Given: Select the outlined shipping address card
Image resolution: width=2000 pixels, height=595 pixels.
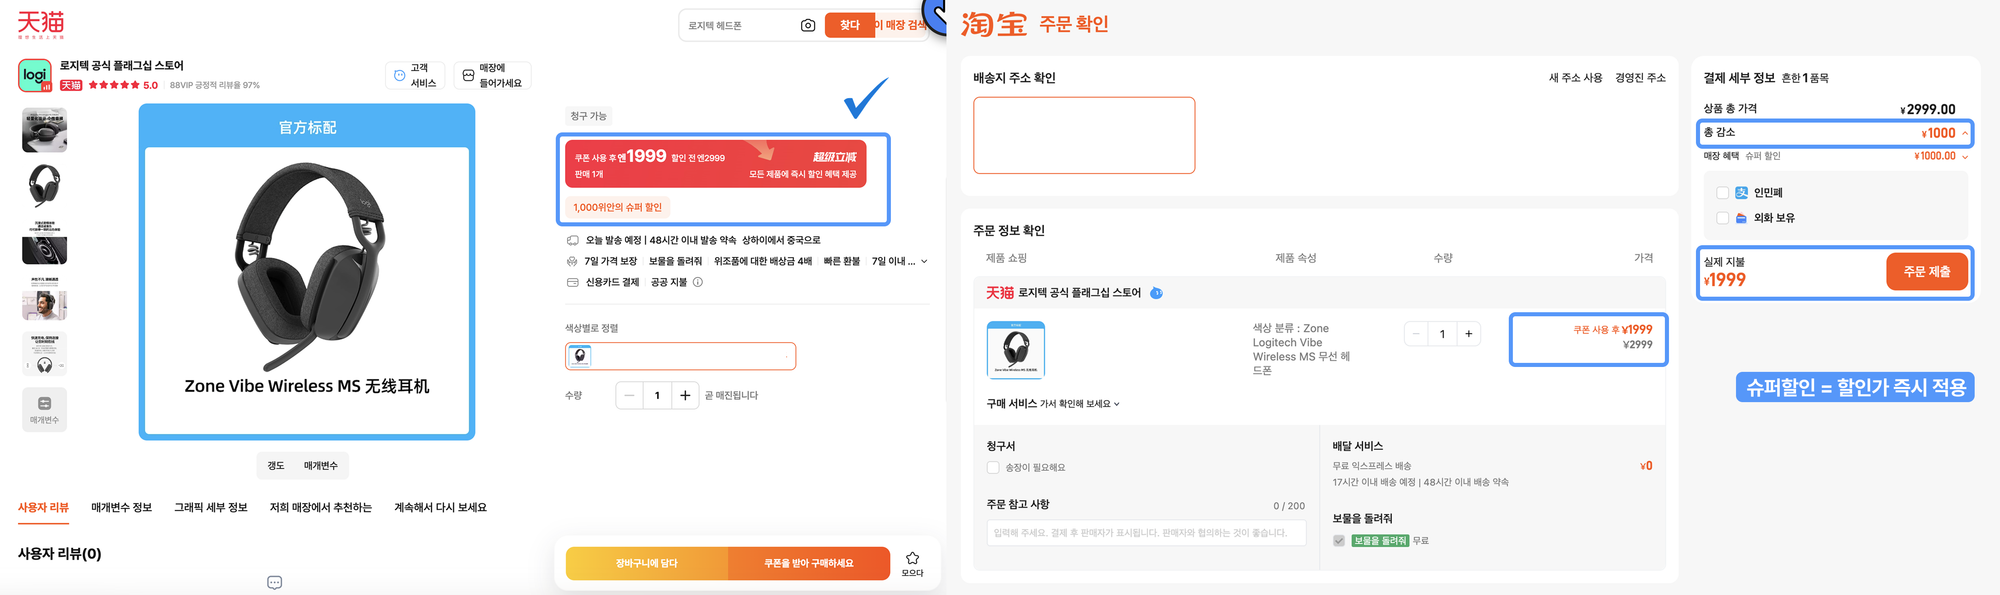Looking at the screenshot, I should (x=1084, y=135).
